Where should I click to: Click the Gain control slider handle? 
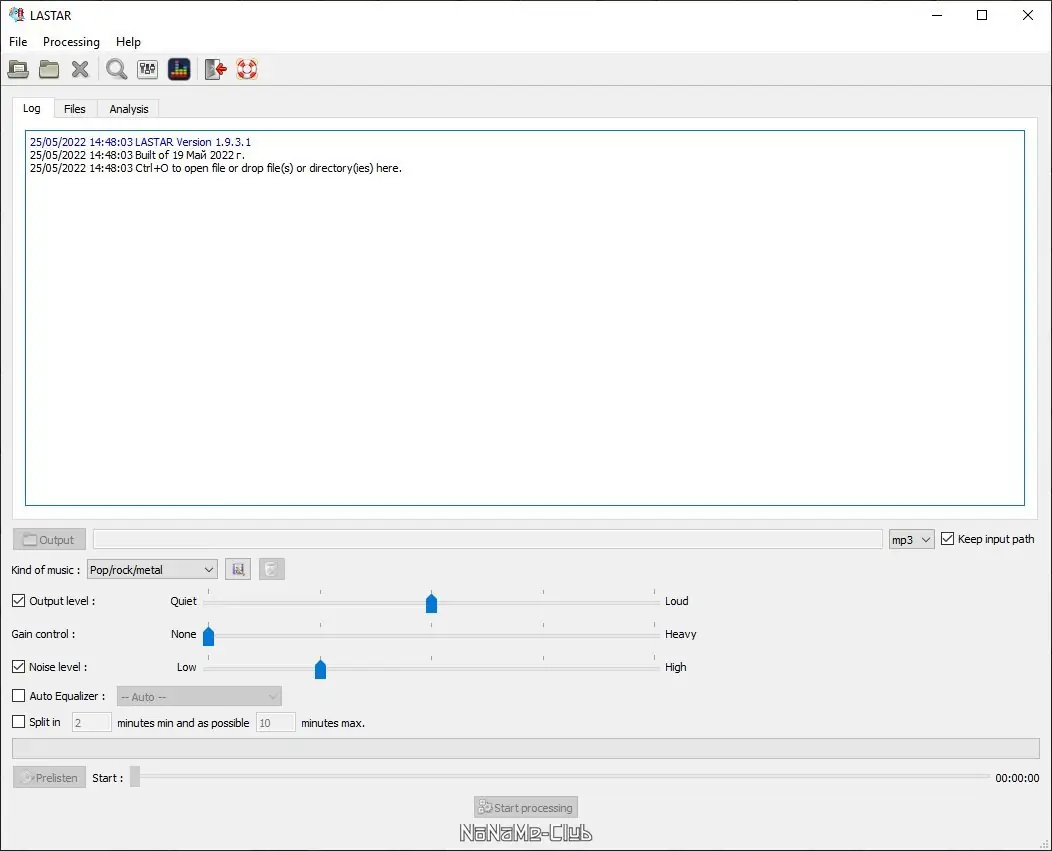[209, 635]
